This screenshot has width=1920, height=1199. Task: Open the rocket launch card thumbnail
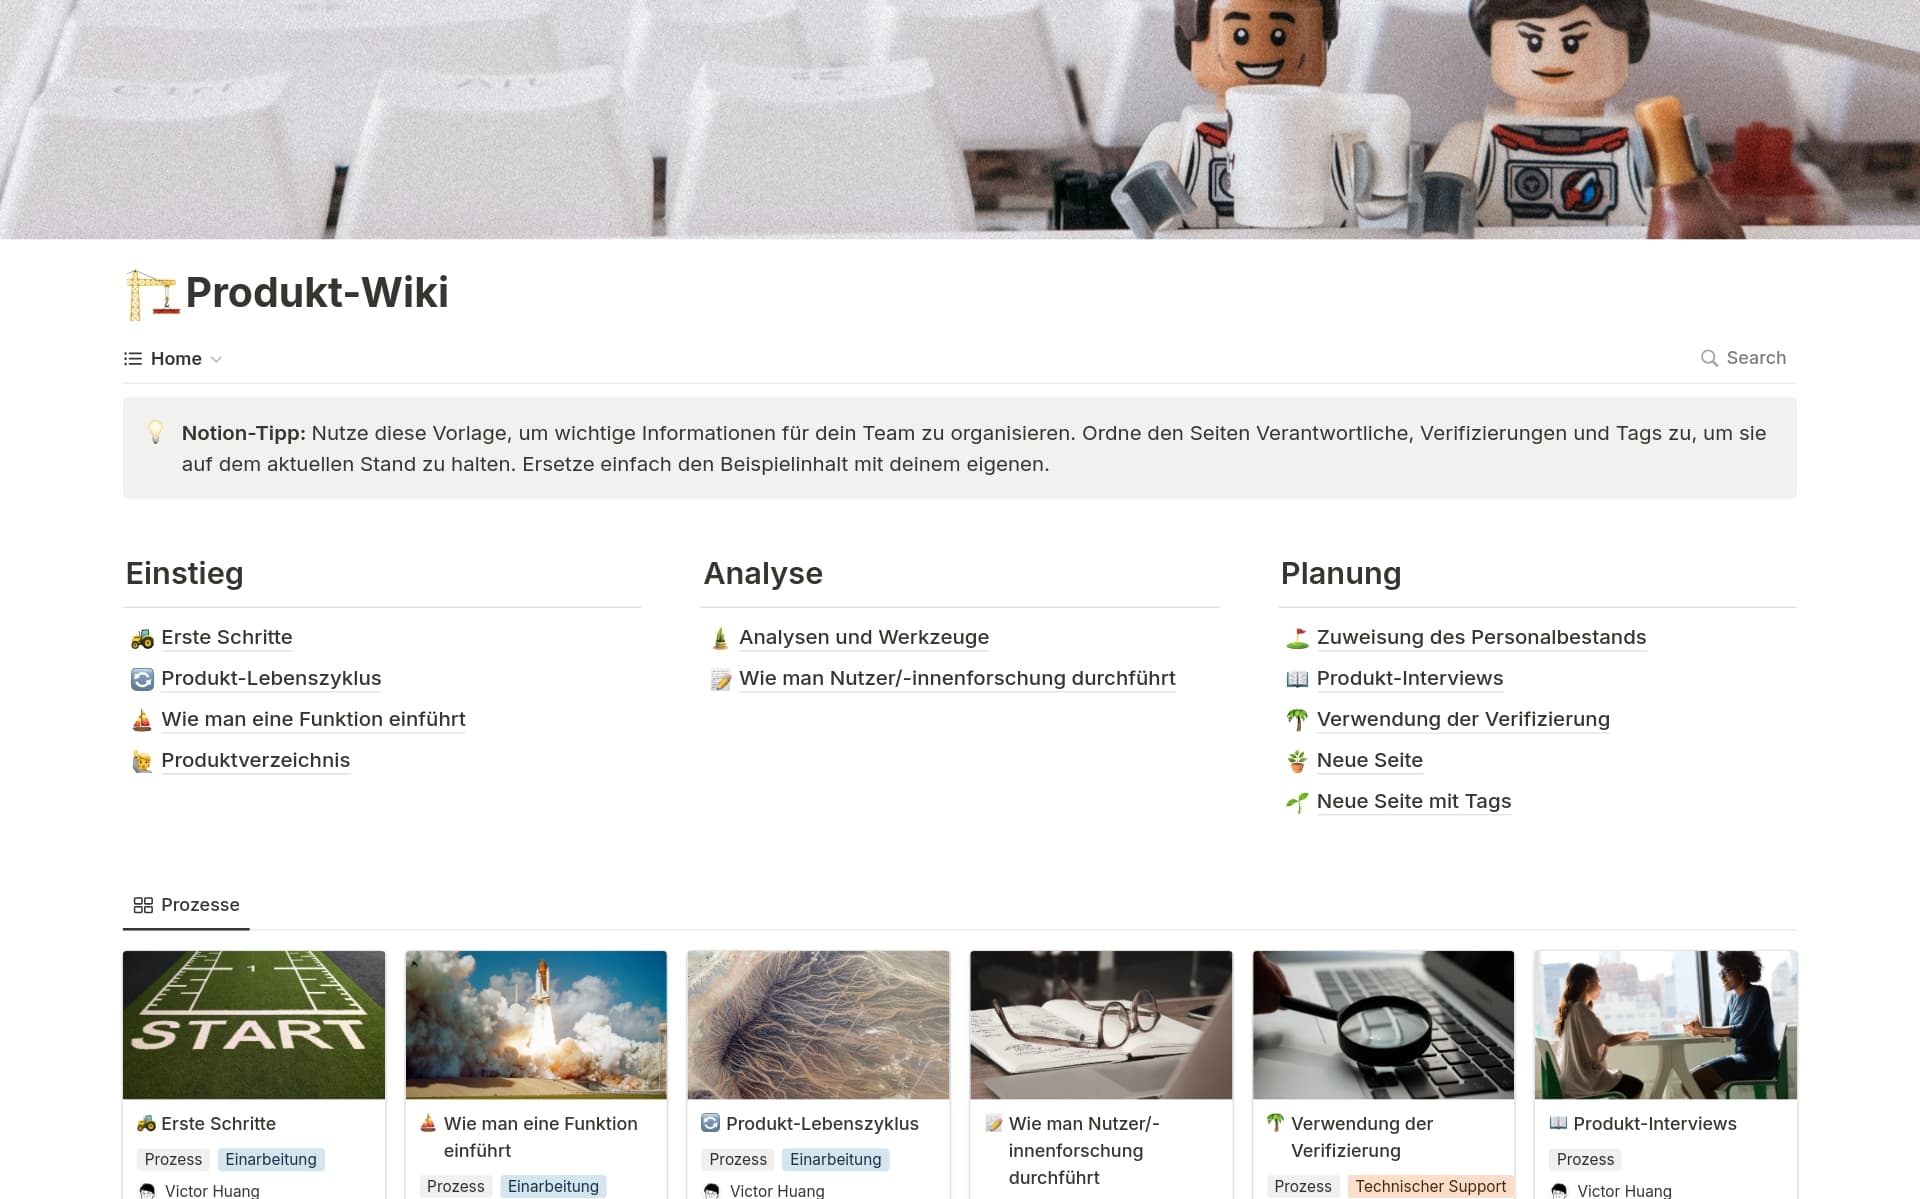[x=536, y=1024]
